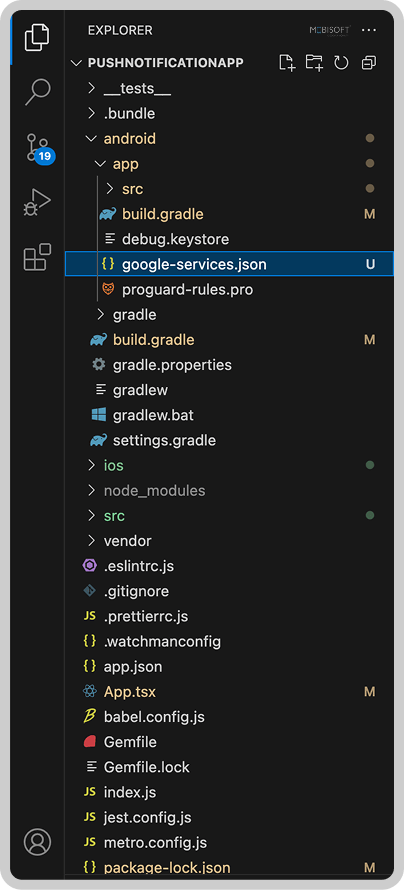The width and height of the screenshot is (404, 890).
Task: Collapse all folders in Explorer
Action: pos(369,62)
